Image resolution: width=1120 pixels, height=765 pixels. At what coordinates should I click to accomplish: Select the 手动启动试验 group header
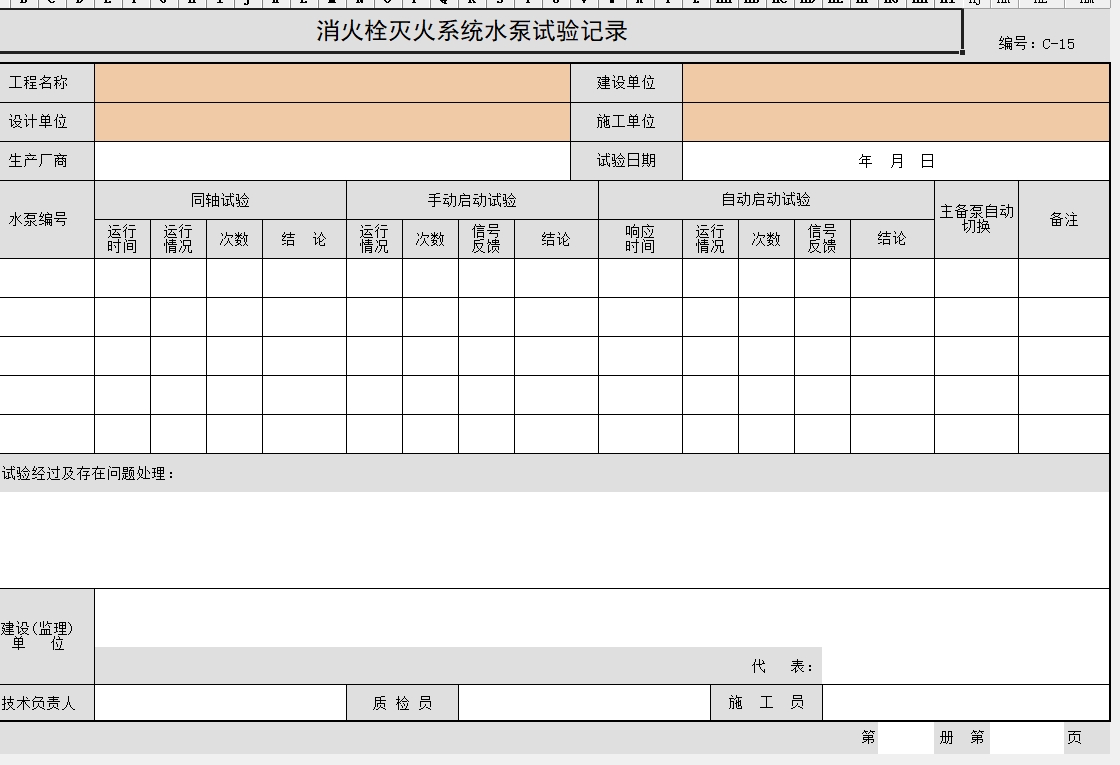pos(472,200)
